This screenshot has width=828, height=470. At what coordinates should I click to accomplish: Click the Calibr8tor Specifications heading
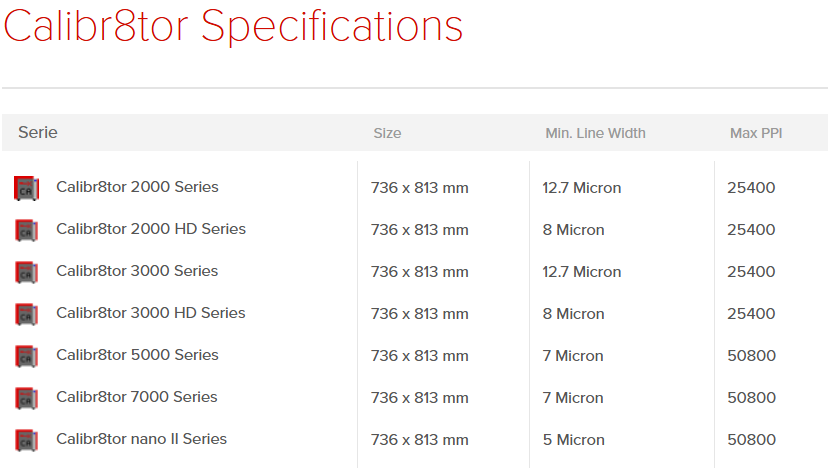pyautogui.click(x=233, y=26)
